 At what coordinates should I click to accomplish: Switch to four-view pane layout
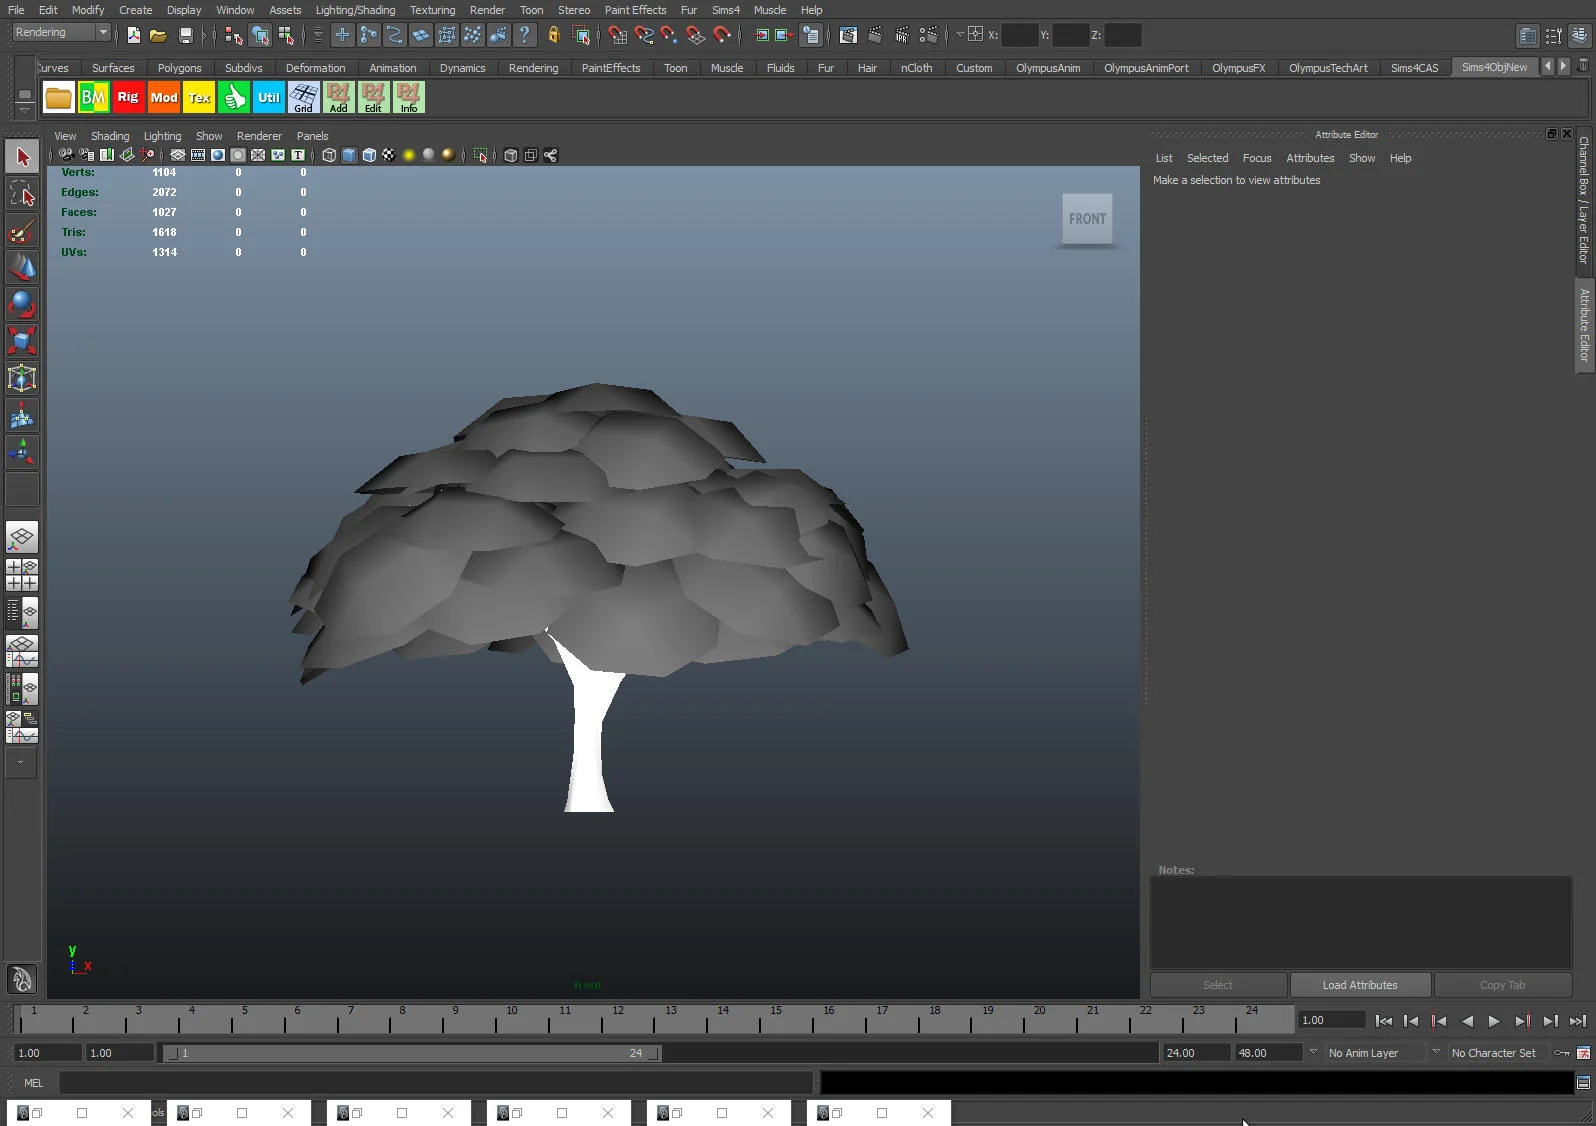(22, 575)
